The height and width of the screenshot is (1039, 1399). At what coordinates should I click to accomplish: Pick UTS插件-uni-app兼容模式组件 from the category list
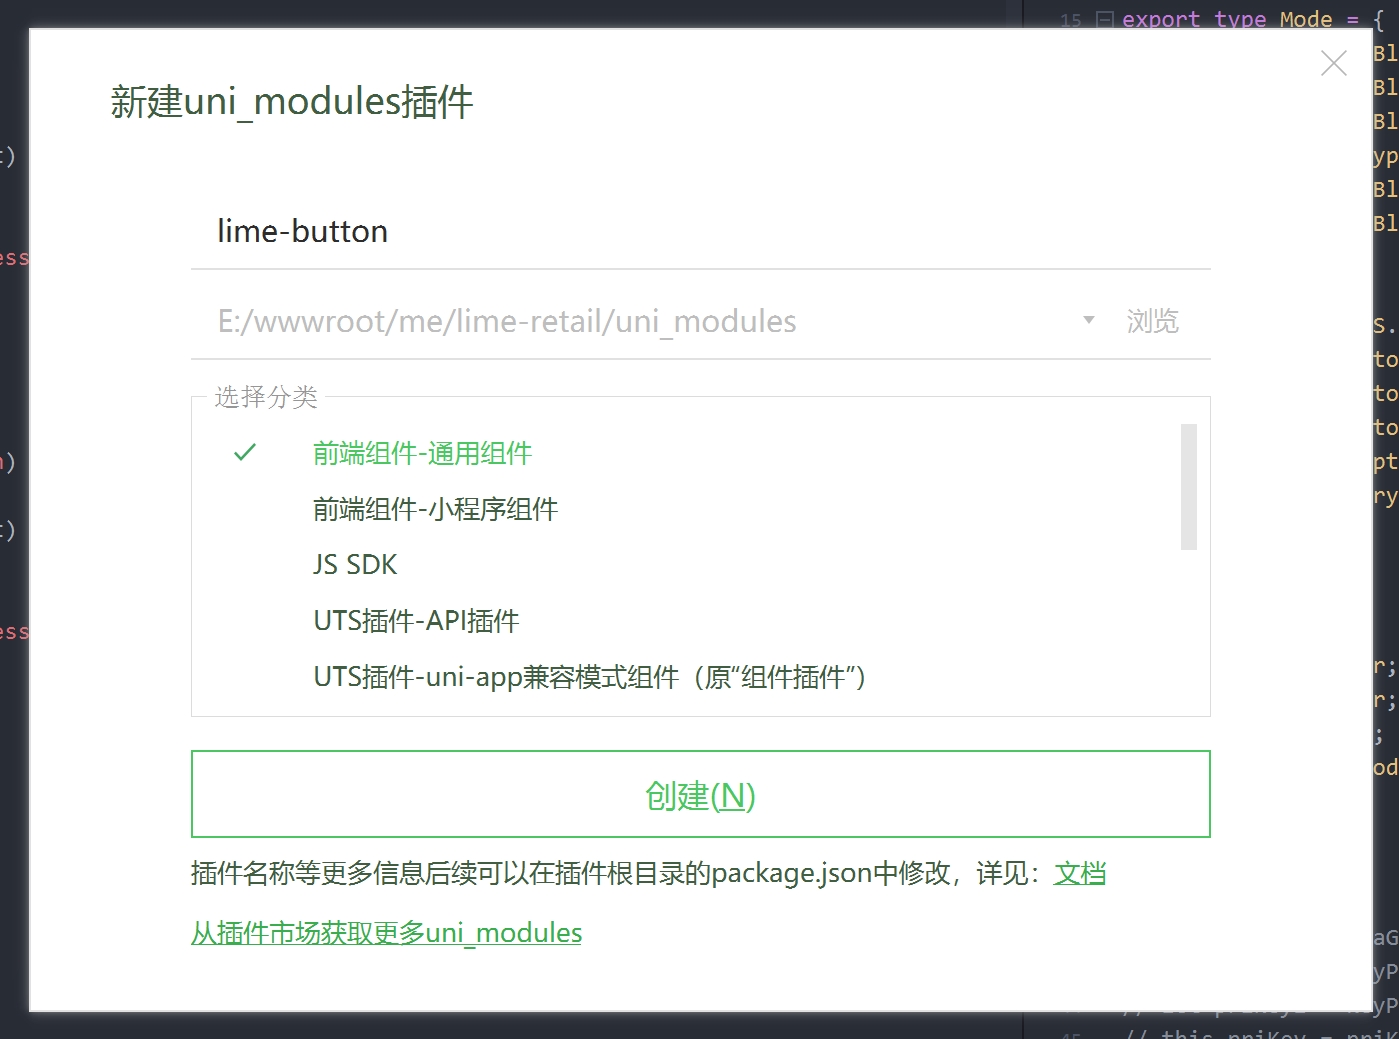[x=589, y=677]
